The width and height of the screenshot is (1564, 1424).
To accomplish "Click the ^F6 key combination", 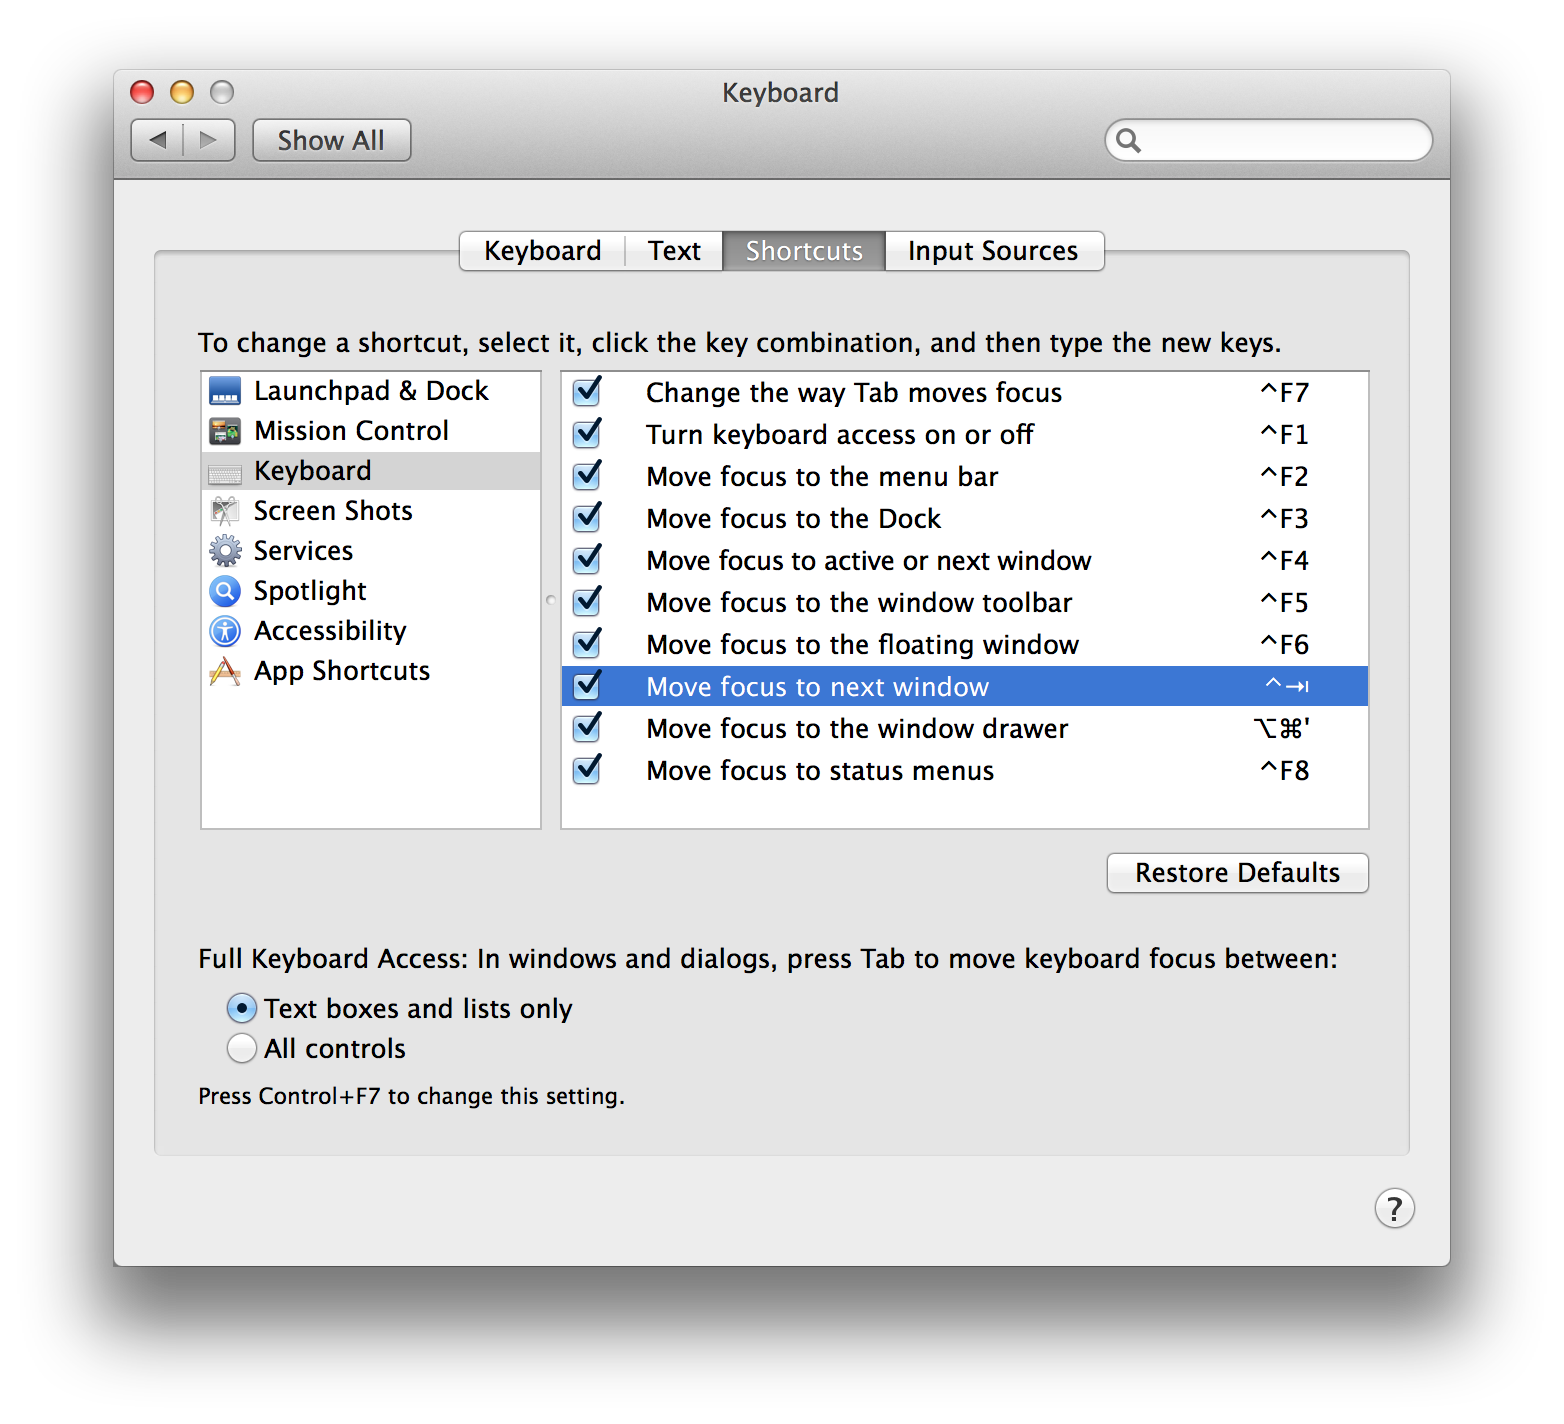I will click(1284, 645).
